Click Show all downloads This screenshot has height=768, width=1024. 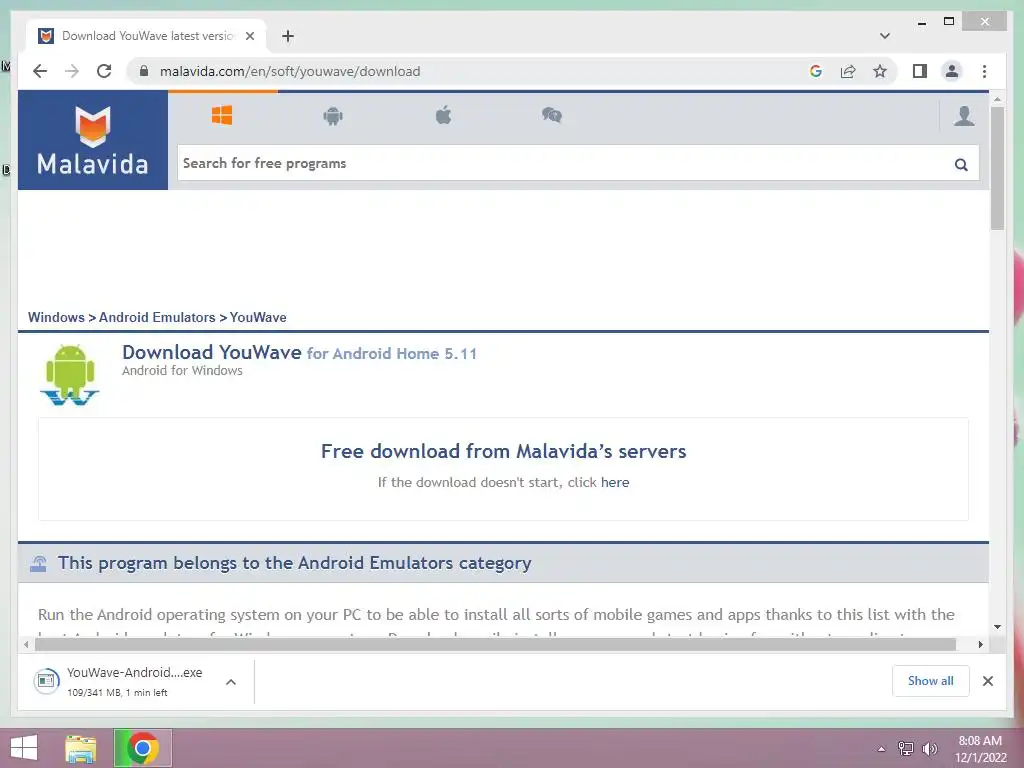click(931, 681)
